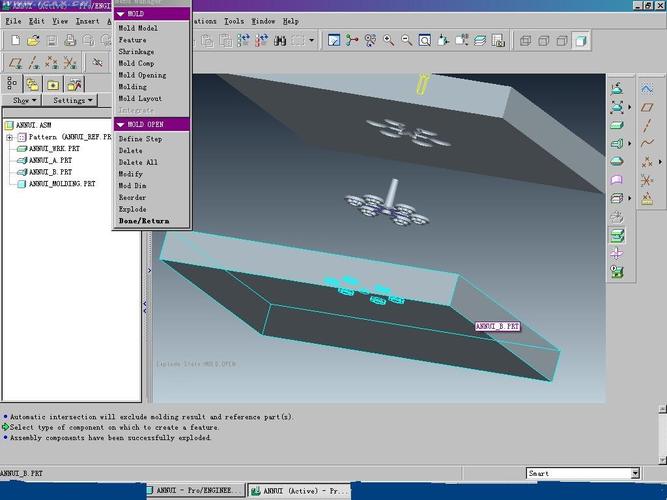This screenshot has width=667, height=500.
Task: Open the File menu
Action: (13, 21)
